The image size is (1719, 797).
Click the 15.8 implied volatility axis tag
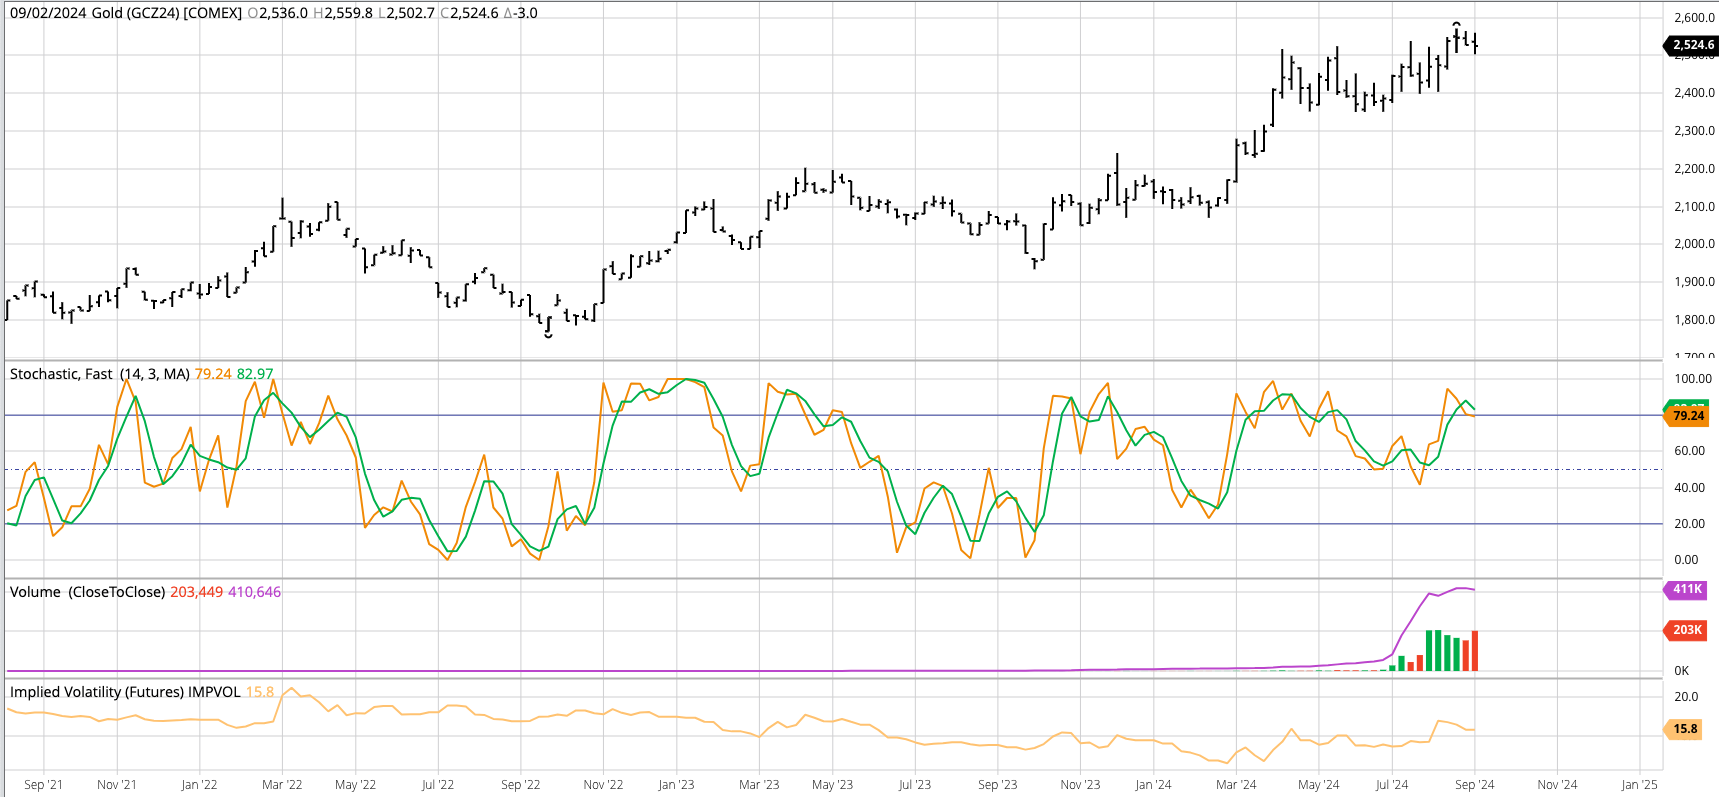point(1685,729)
